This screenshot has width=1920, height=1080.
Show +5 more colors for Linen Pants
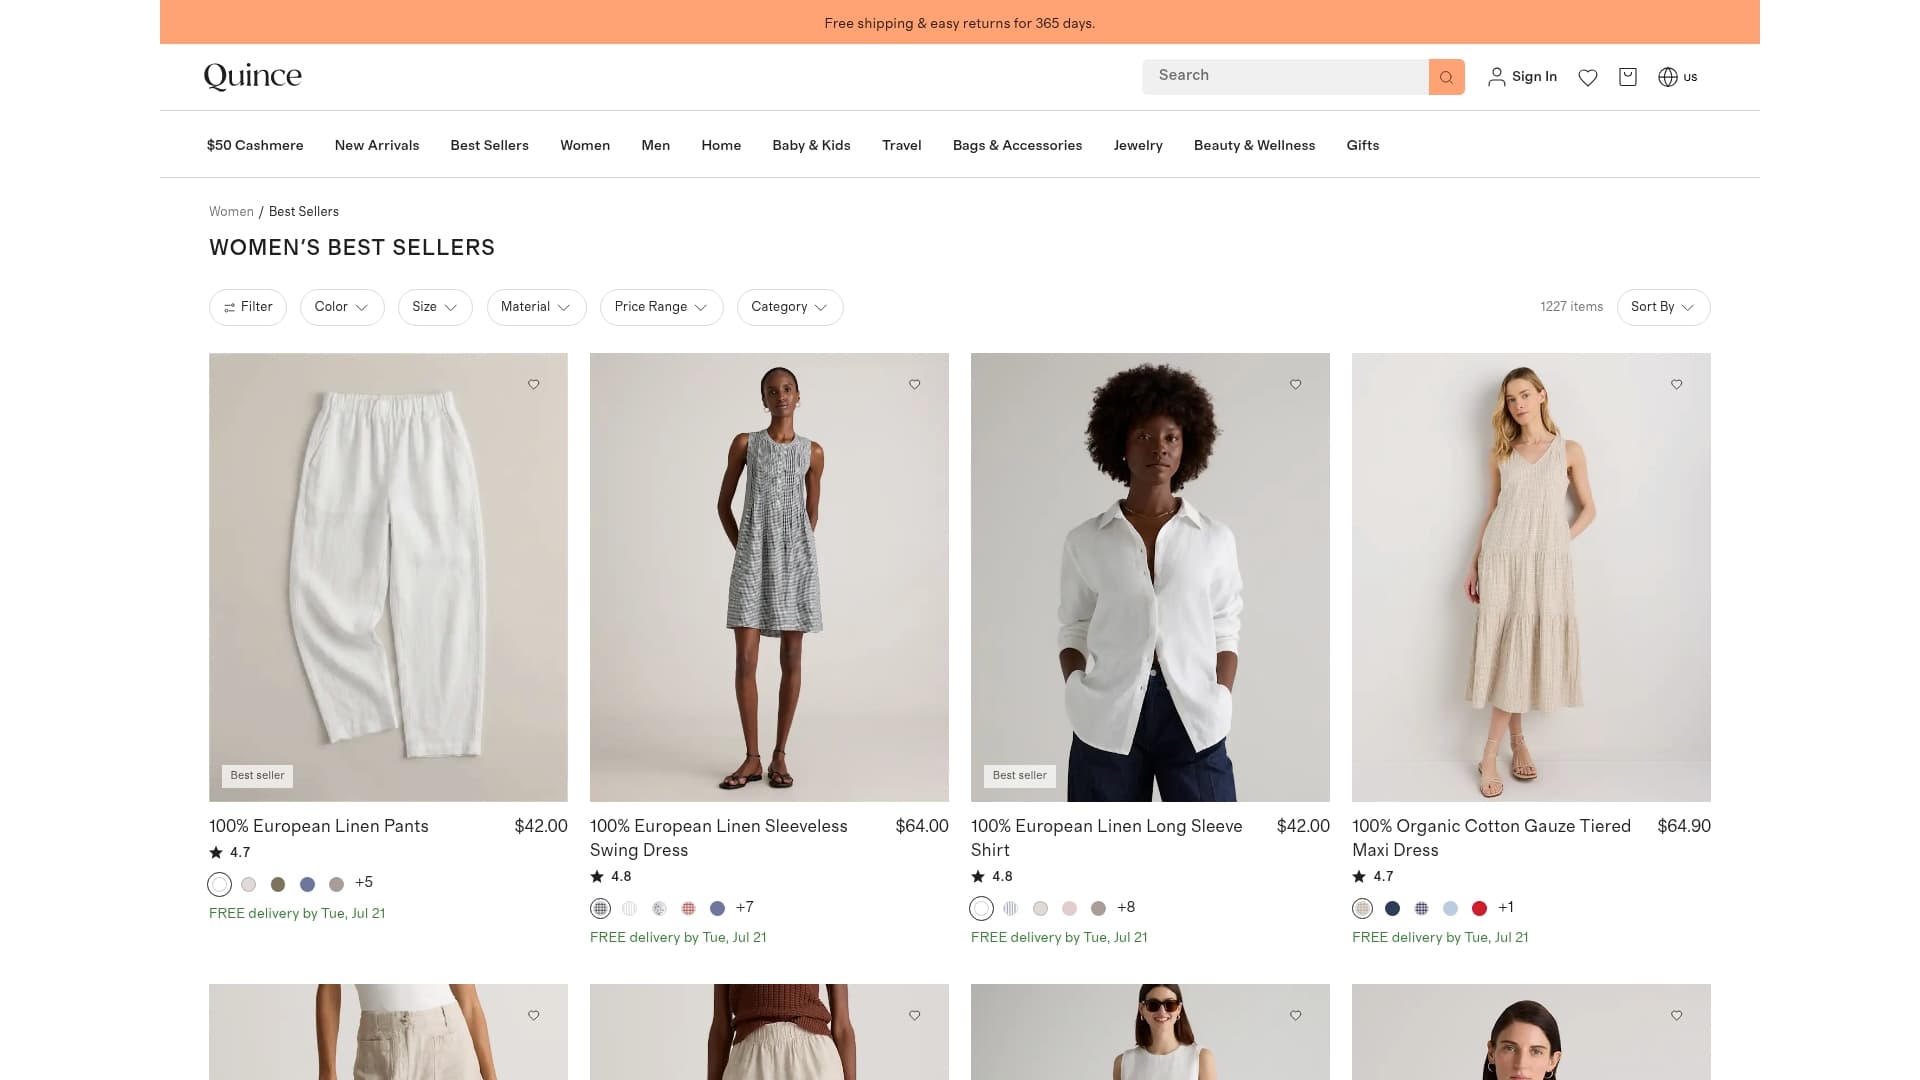point(364,883)
